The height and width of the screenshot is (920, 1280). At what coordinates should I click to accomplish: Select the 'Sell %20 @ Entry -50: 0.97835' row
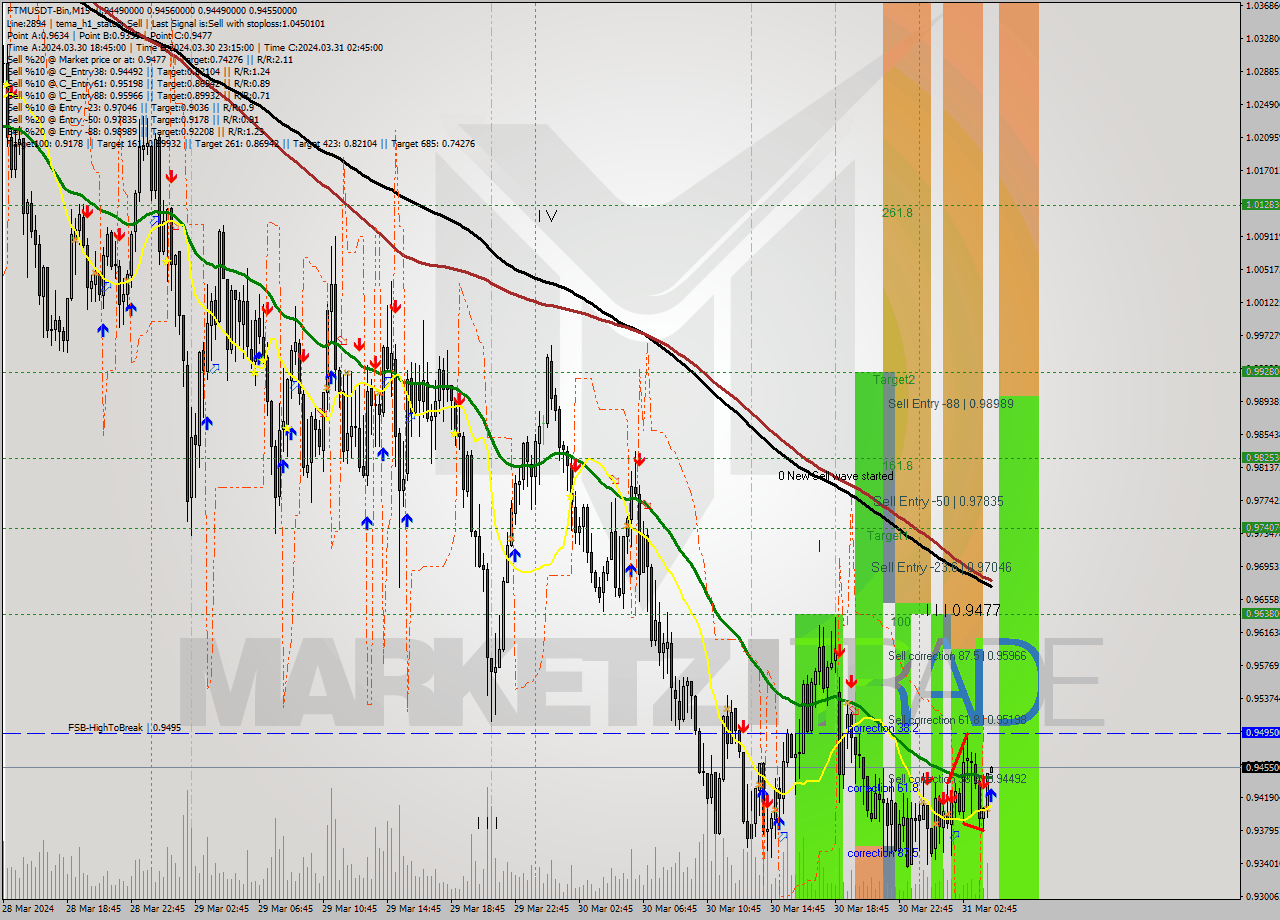pos(133,119)
